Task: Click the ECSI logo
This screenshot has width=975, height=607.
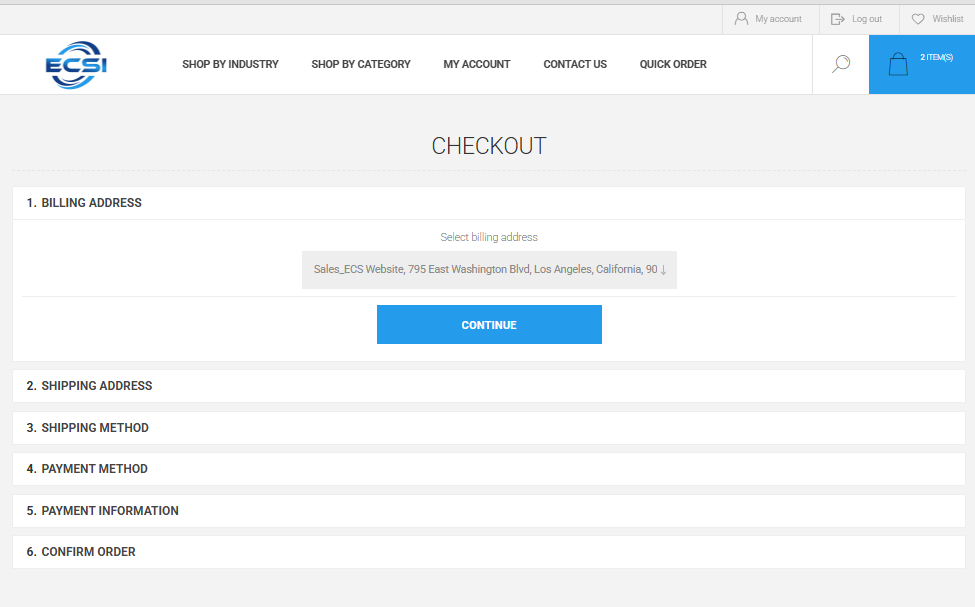Action: click(74, 63)
